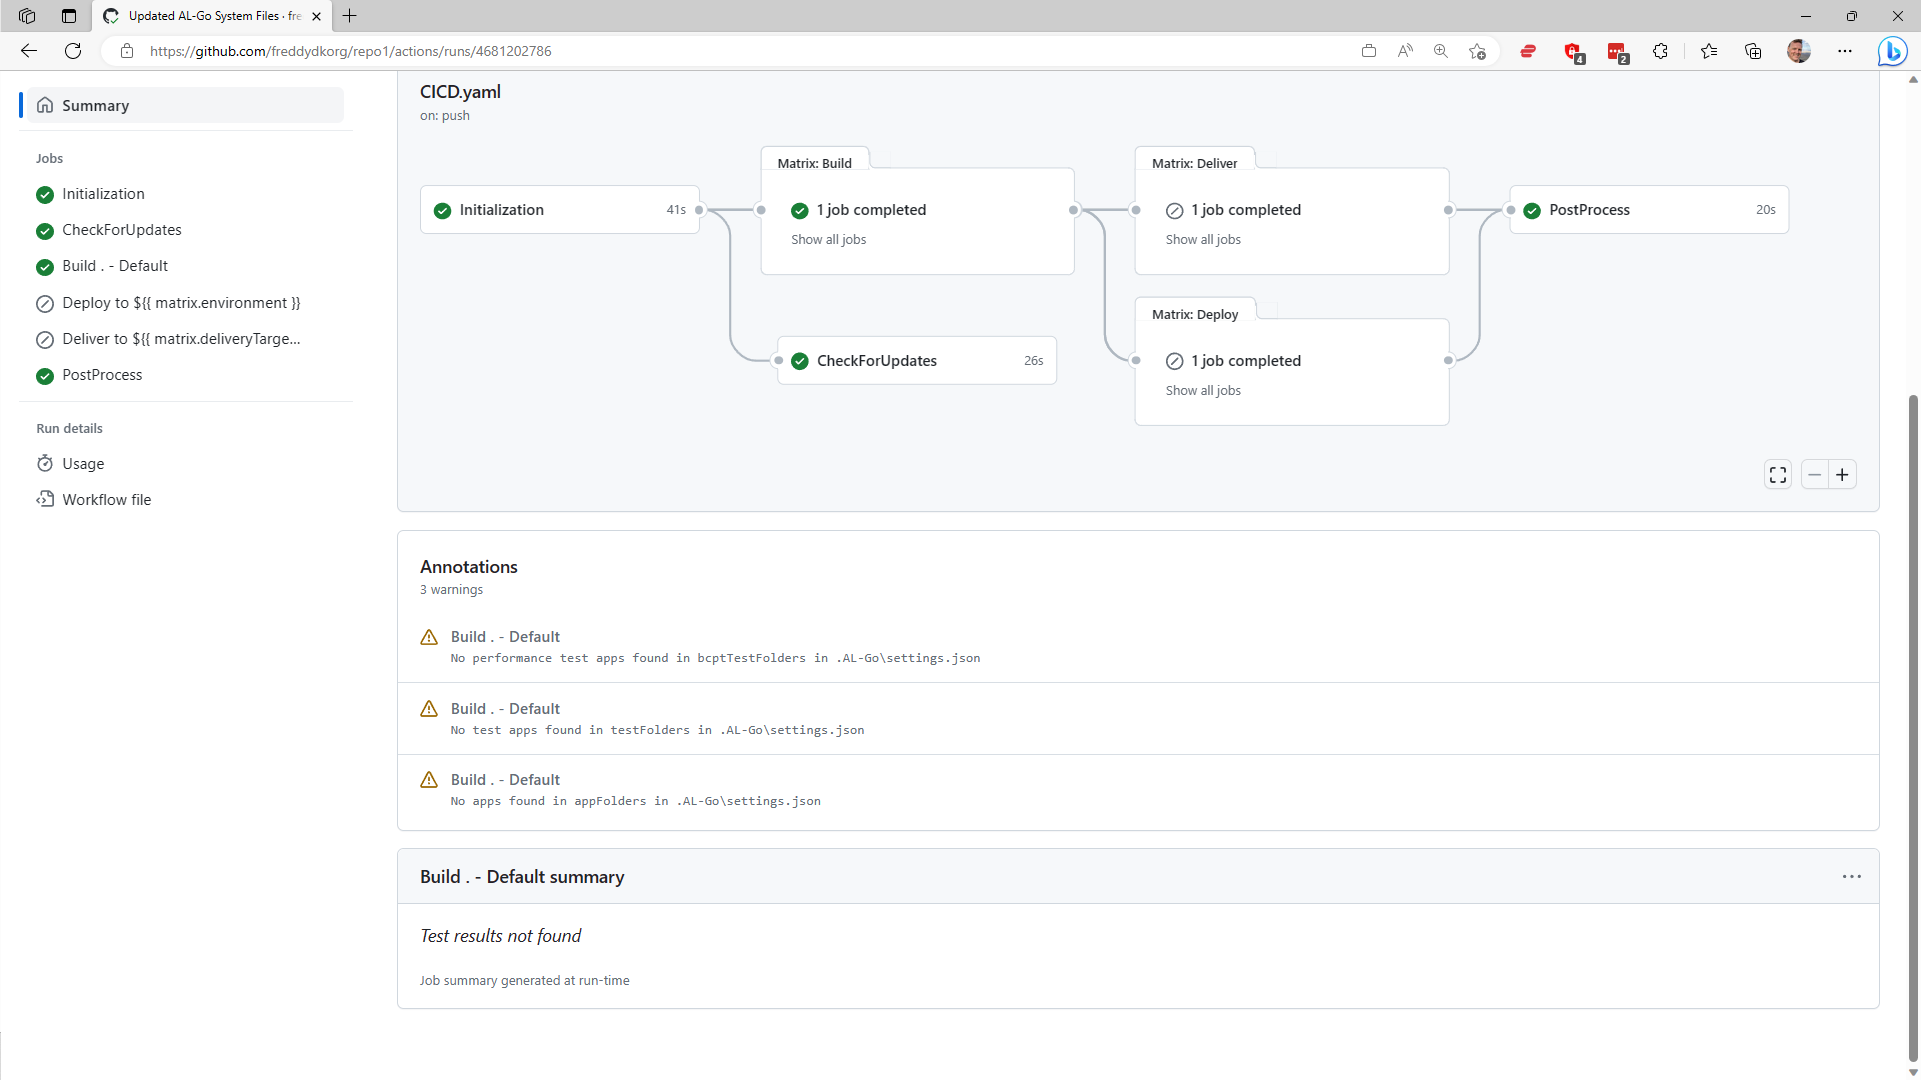Open the Build summary options menu
This screenshot has width=1921, height=1080.
point(1852,876)
